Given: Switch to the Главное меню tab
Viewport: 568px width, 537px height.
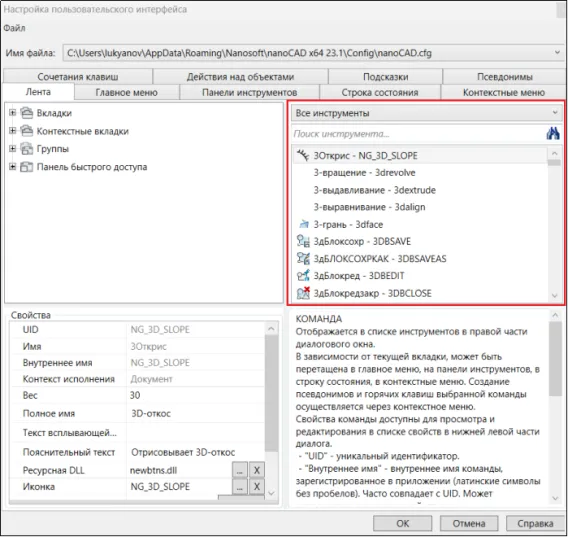Looking at the screenshot, I should [126, 92].
